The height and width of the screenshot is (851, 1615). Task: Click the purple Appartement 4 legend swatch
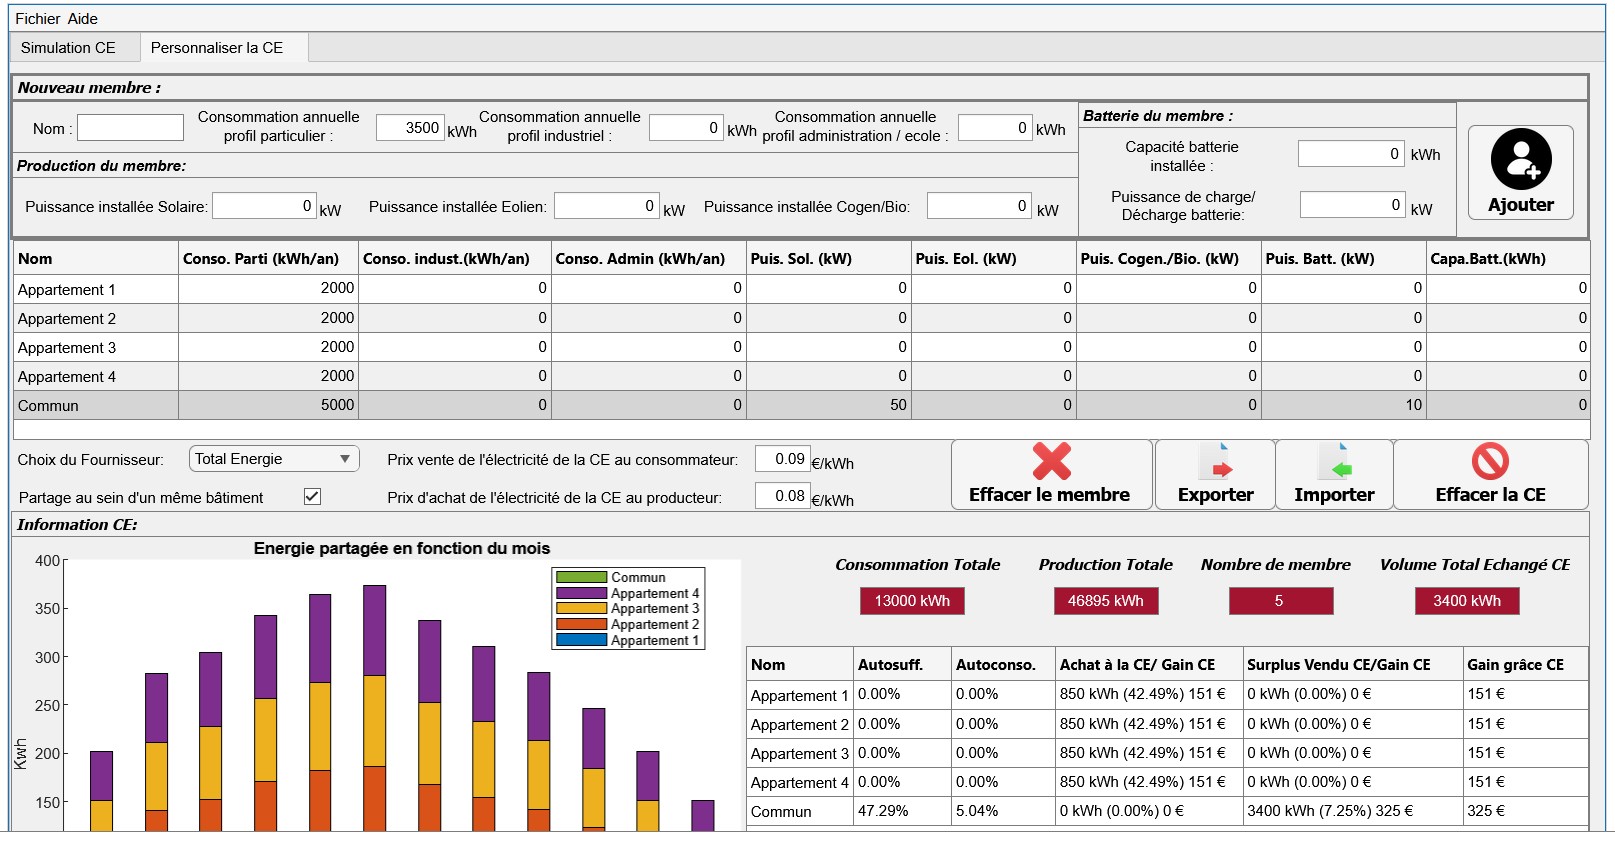[581, 593]
